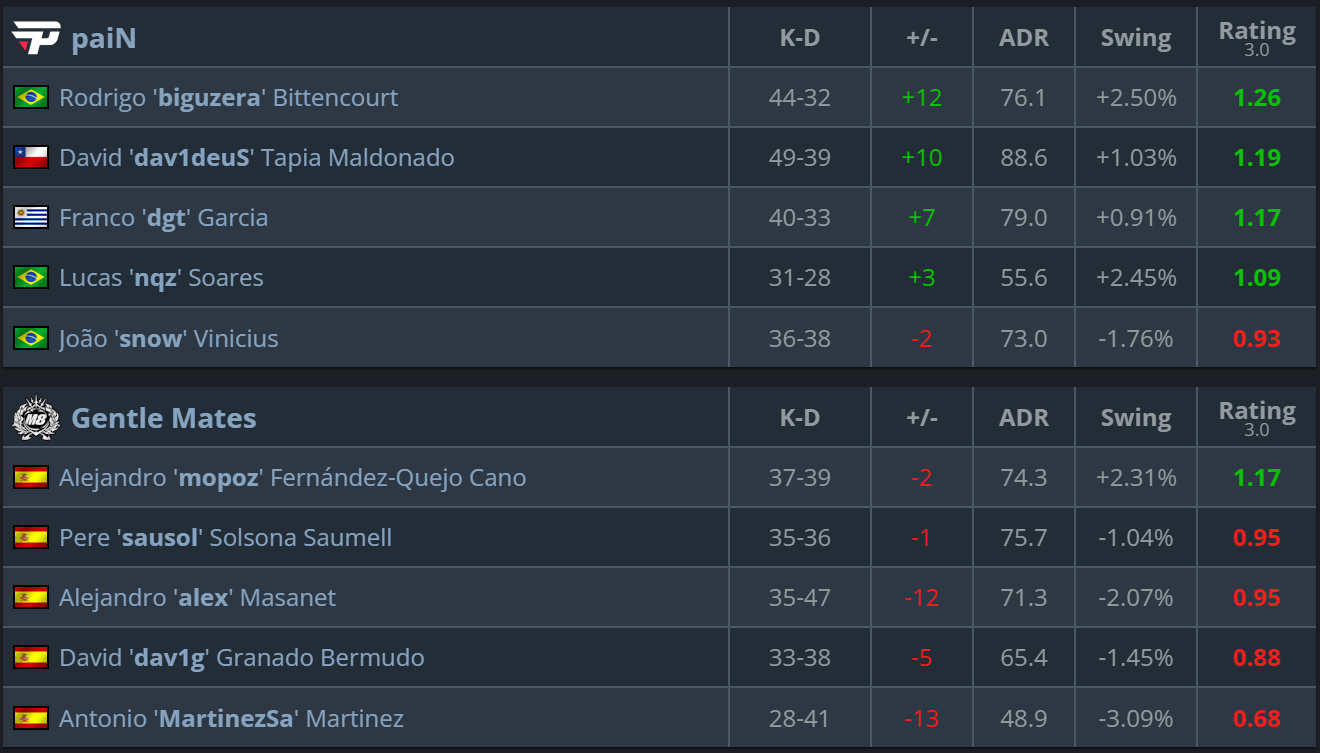Screen dimensions: 1320x753
Task: Open Pere 'sausol' Solsona Saumell's profile
Action: 225,537
